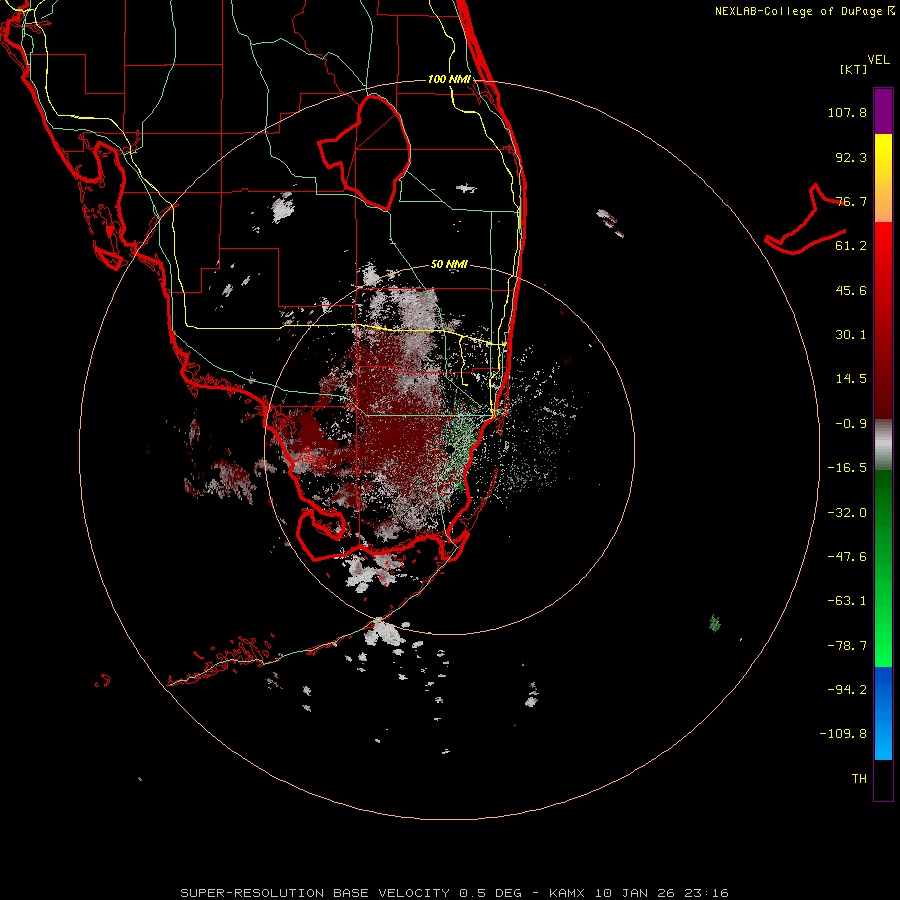
Task: Click the 61.2 legend value
Action: pos(851,246)
